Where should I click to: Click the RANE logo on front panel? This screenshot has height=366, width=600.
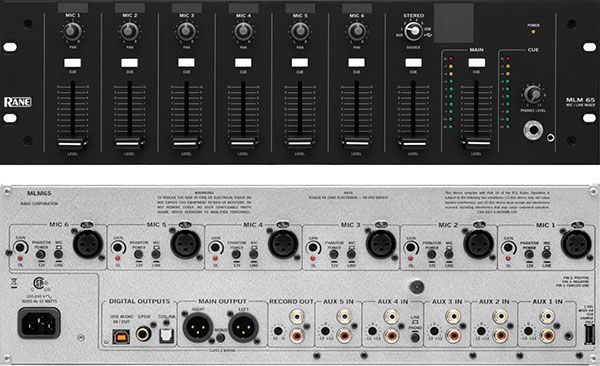(18, 102)
